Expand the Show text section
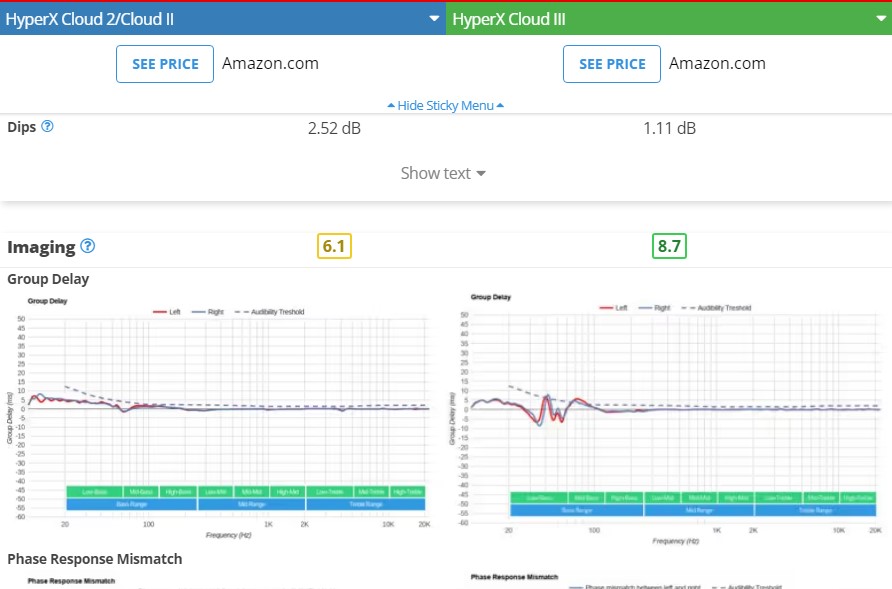This screenshot has height=589, width=892. 443,173
